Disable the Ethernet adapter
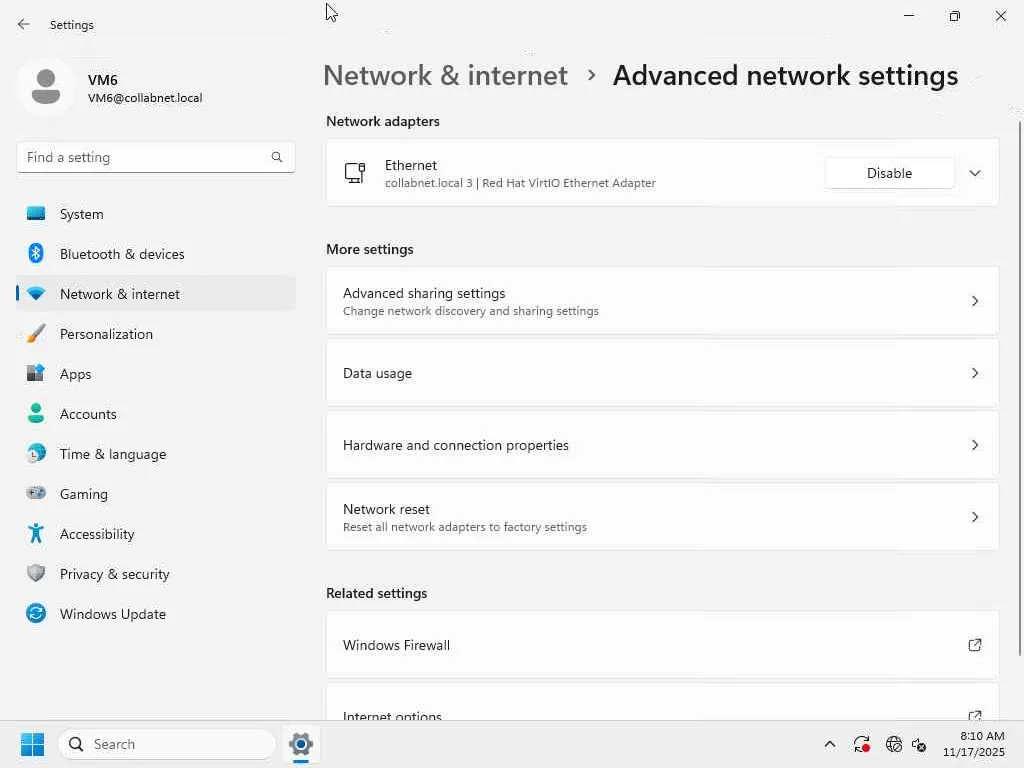The height and width of the screenshot is (768, 1024). pyautogui.click(x=889, y=173)
